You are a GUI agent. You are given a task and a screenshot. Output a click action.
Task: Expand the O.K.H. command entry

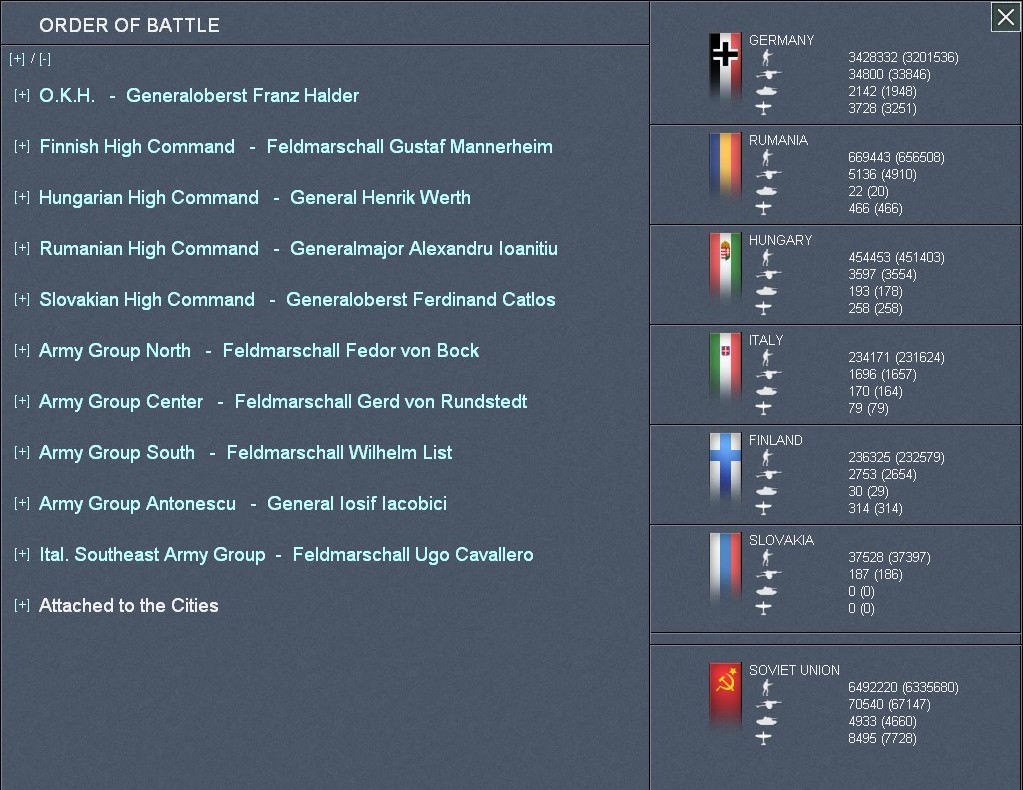click(x=22, y=96)
